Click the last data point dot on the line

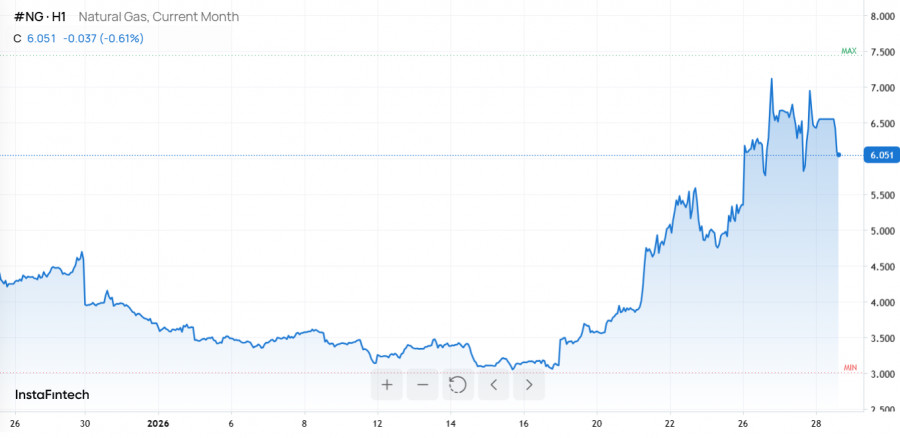click(x=838, y=154)
